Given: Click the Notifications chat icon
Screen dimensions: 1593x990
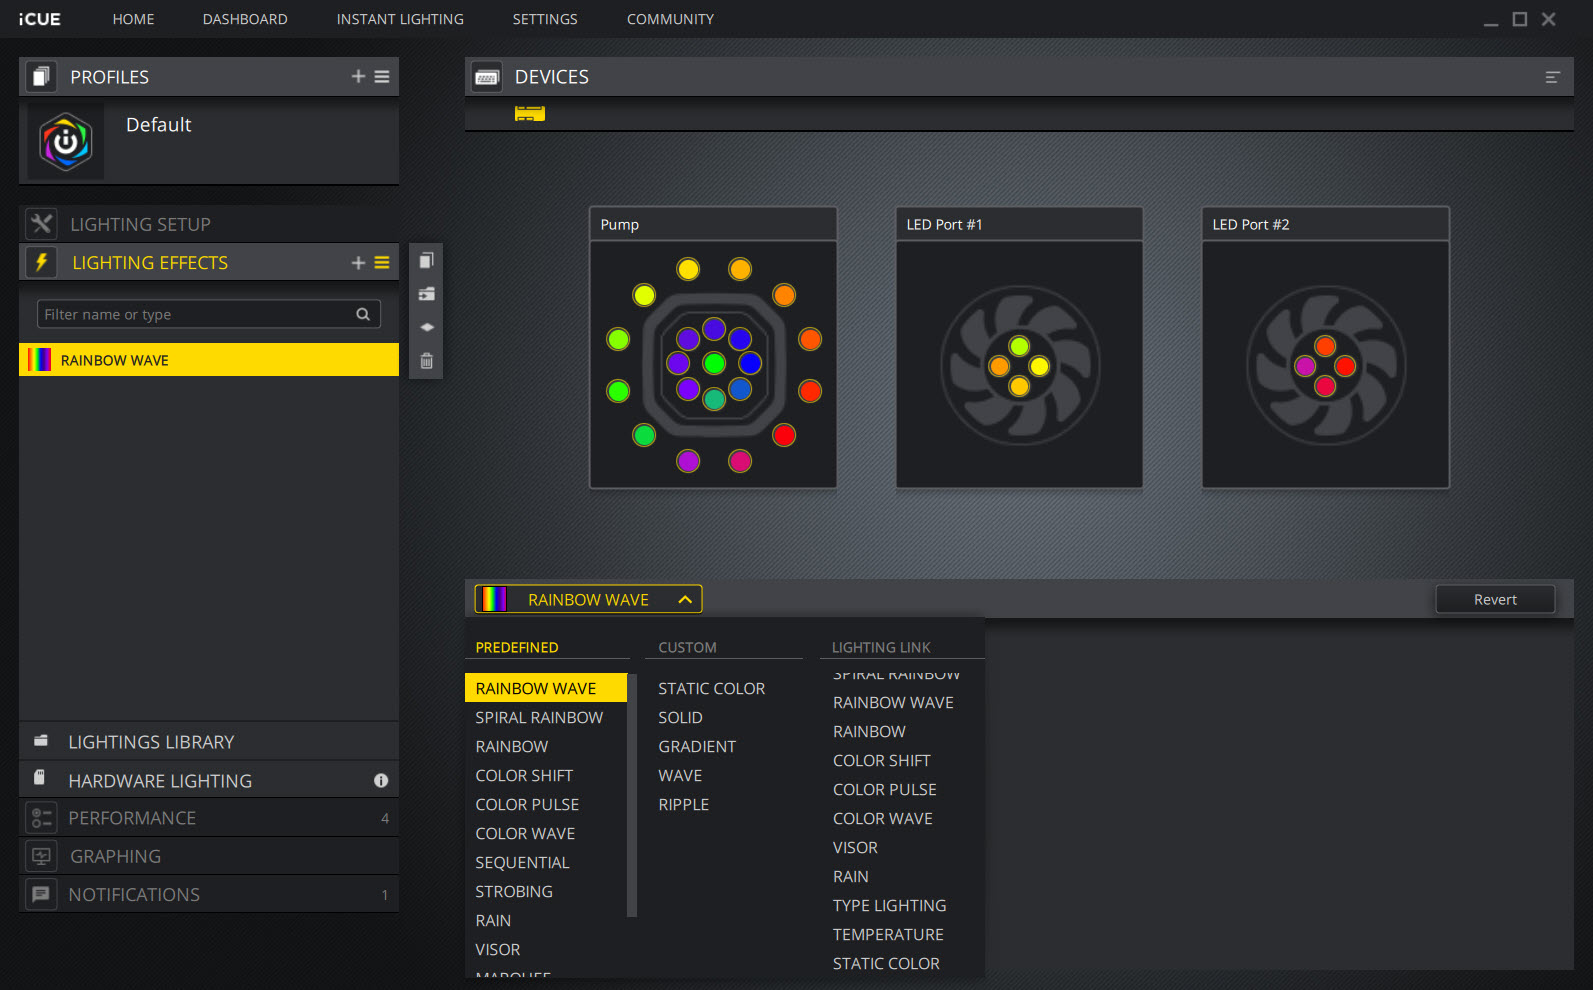Looking at the screenshot, I should pos(41,894).
